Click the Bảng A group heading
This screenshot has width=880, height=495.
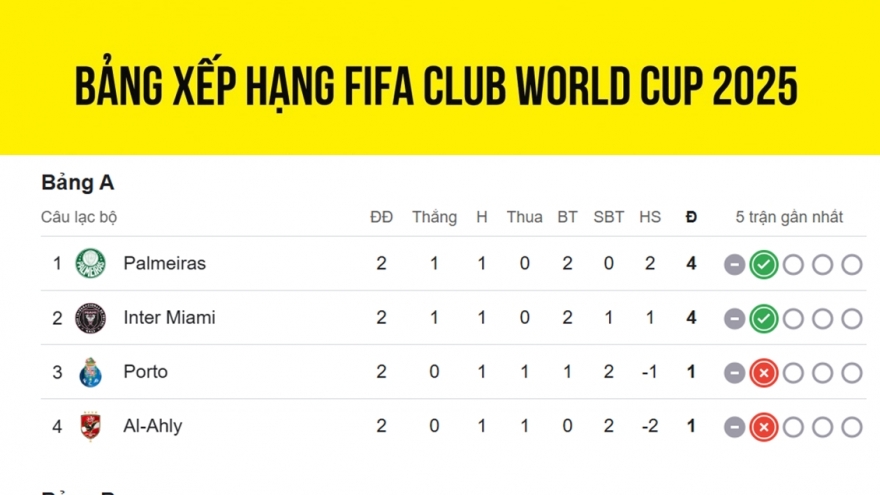click(x=78, y=183)
